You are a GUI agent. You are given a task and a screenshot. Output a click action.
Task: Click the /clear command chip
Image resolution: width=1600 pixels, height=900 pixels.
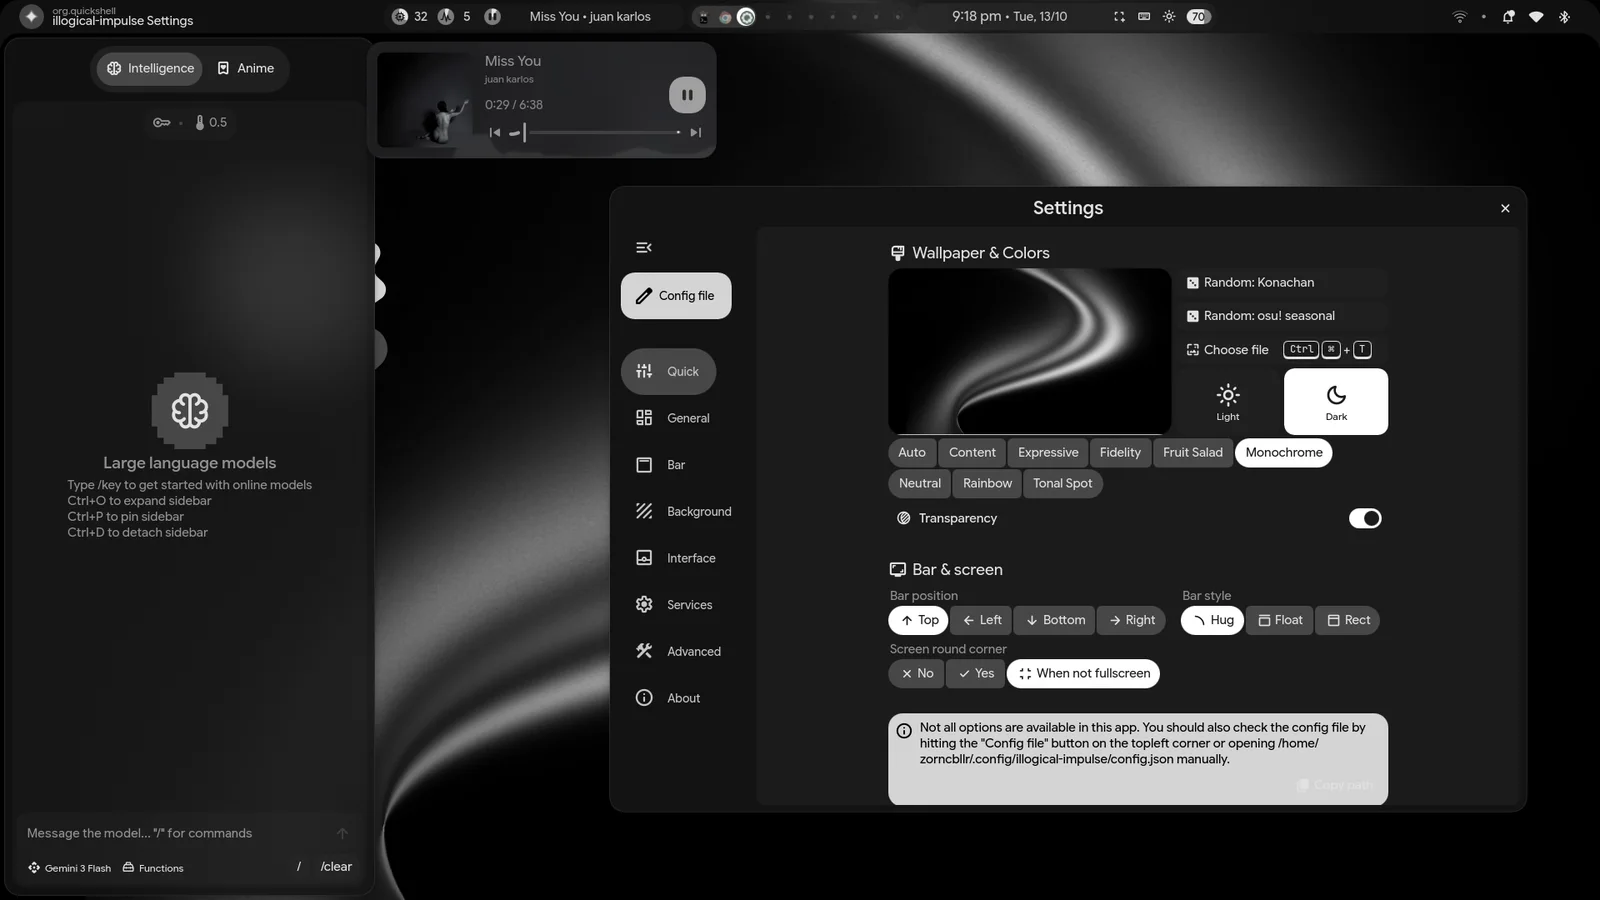click(336, 867)
